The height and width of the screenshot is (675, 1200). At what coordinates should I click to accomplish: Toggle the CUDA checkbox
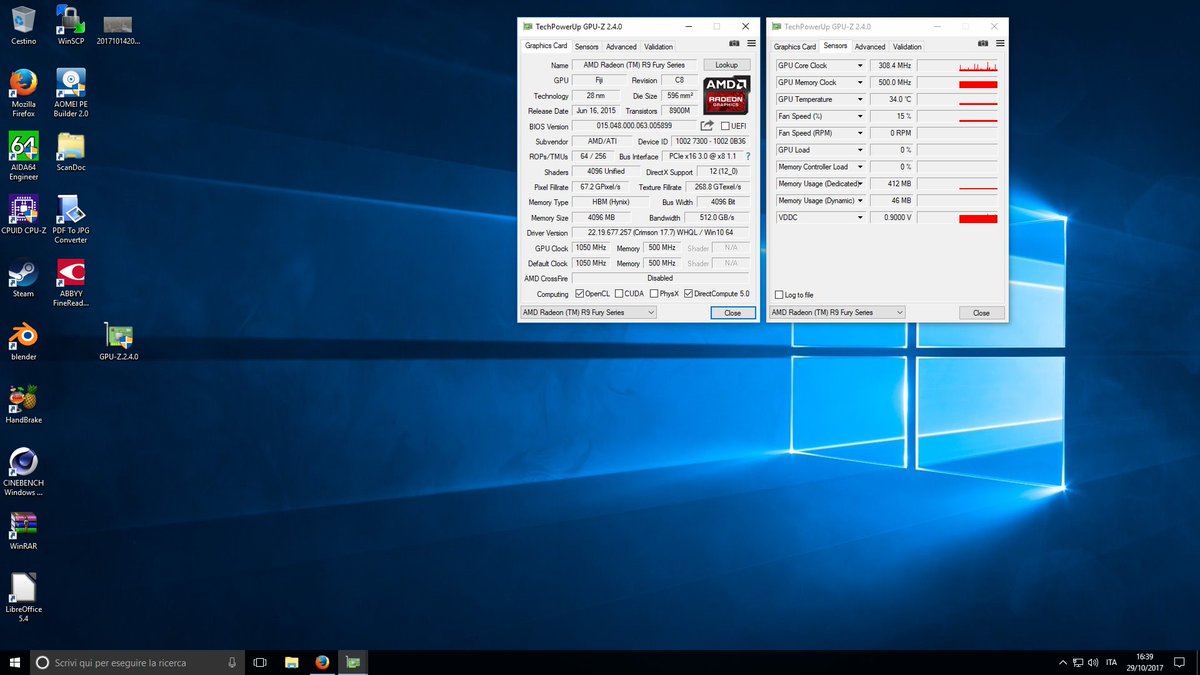coord(619,294)
